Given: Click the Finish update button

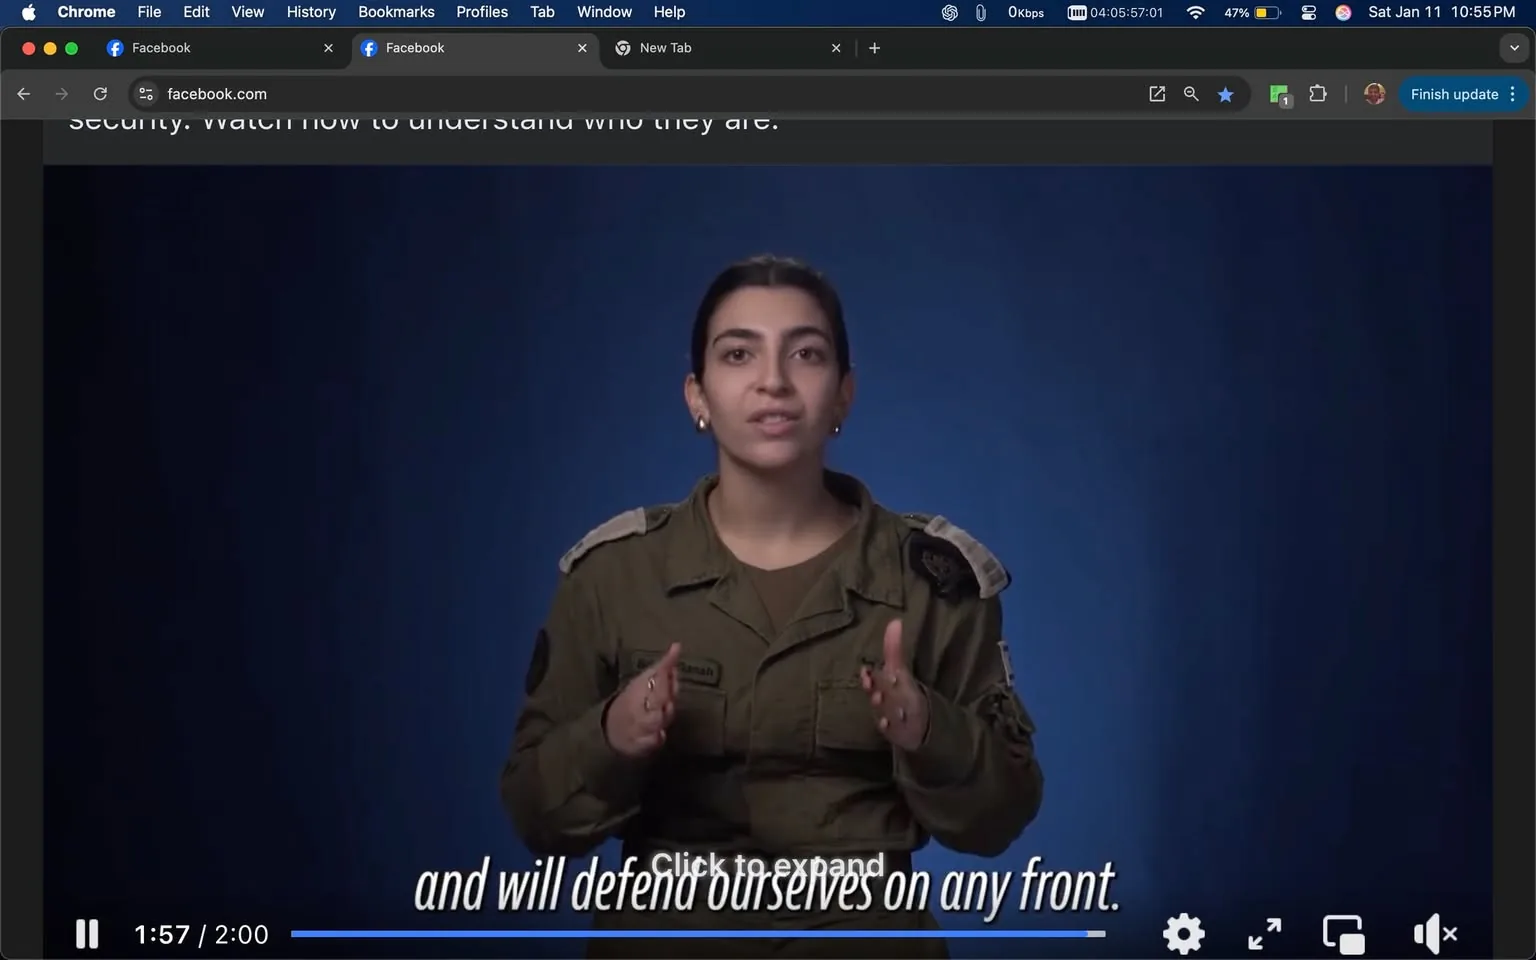Looking at the screenshot, I should 1452,93.
